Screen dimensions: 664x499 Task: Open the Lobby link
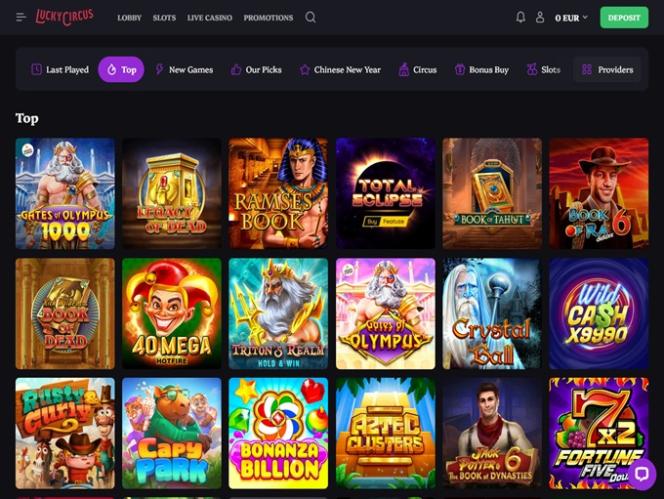[x=129, y=18]
